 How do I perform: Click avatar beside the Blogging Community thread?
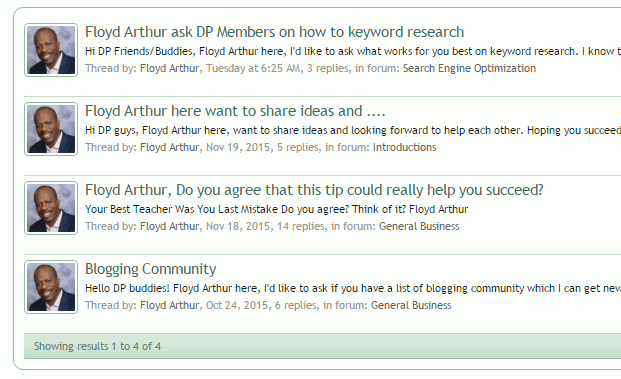[x=51, y=287]
